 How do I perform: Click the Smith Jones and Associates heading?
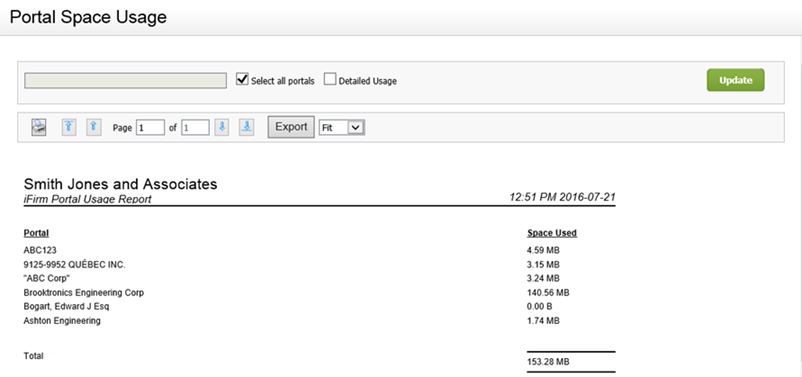coord(121,184)
